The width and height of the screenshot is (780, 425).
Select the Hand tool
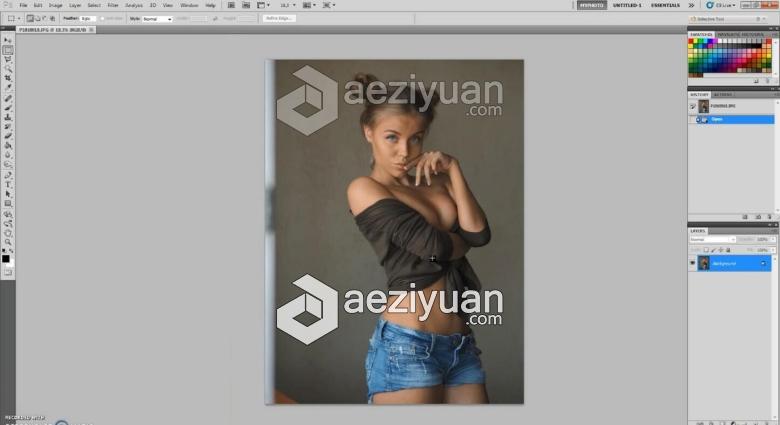pos(7,233)
